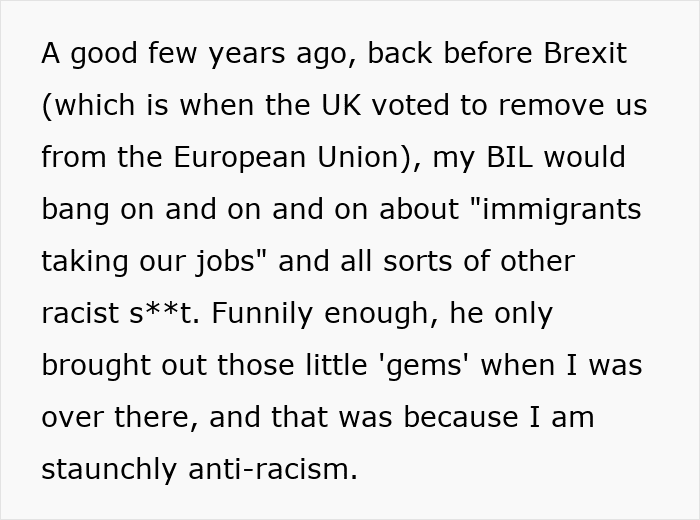Click the text "European Union)"
Viewport: 700px width, 520px height.
pos(293,157)
